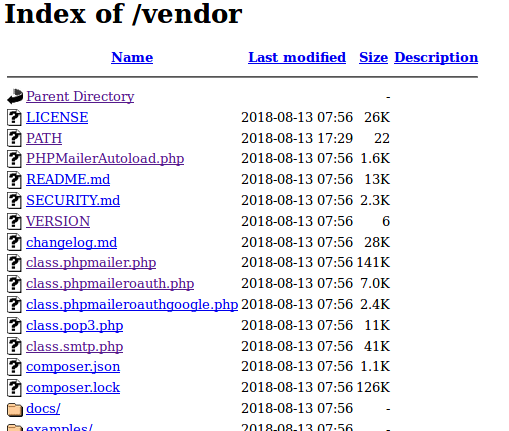
Task: Click the unknown-file icon beside composer.json
Action: point(14,367)
